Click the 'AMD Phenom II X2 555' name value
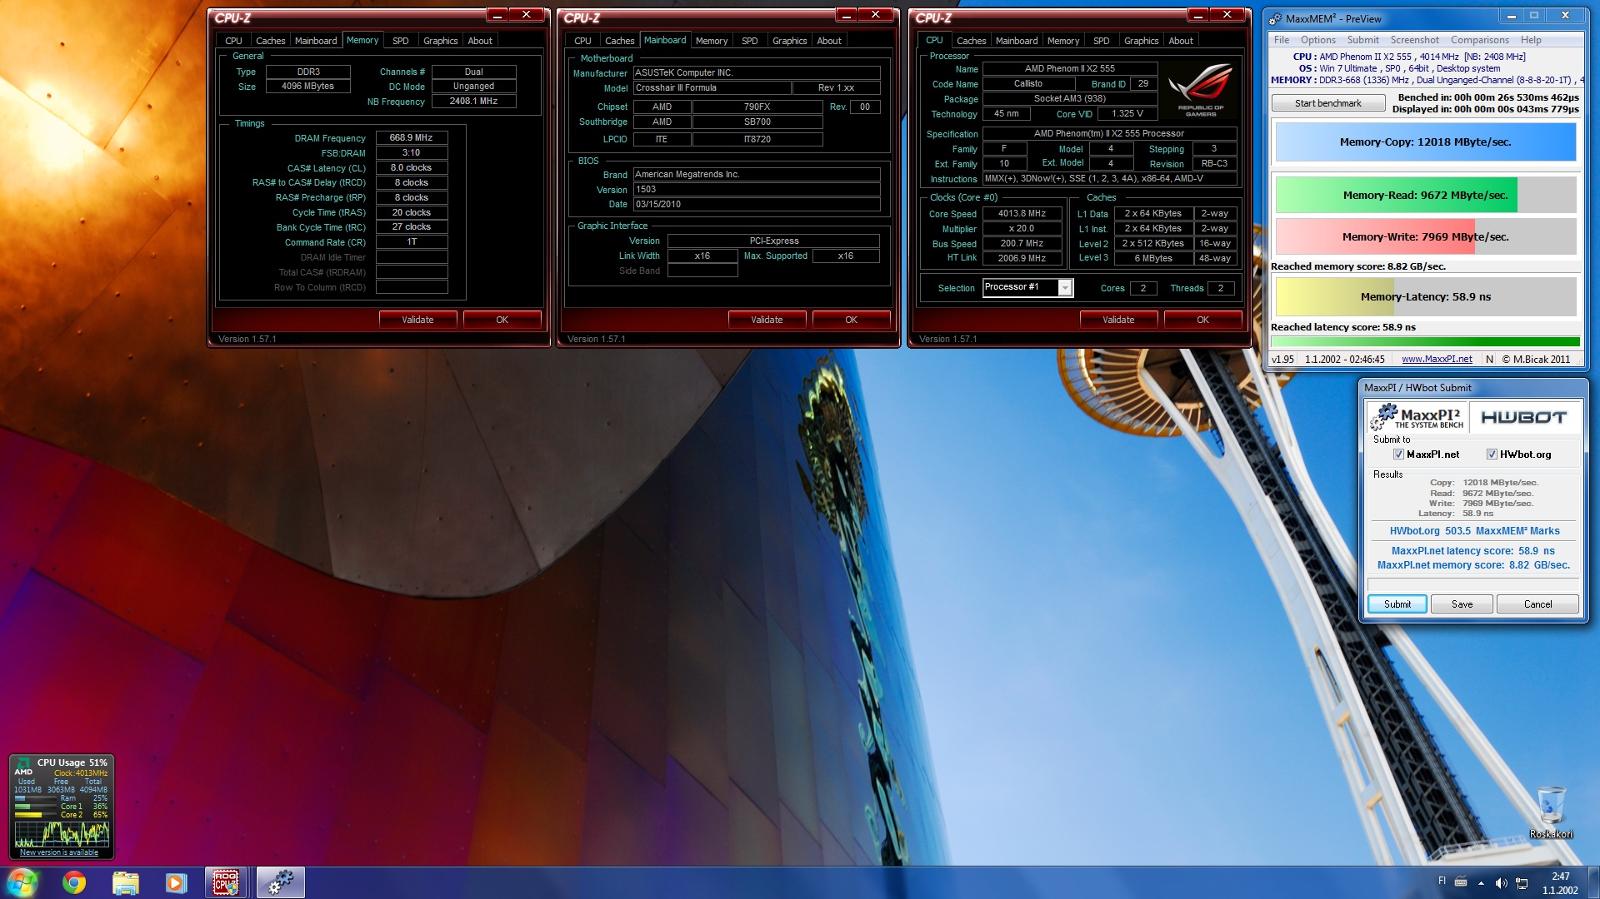 tap(1069, 69)
